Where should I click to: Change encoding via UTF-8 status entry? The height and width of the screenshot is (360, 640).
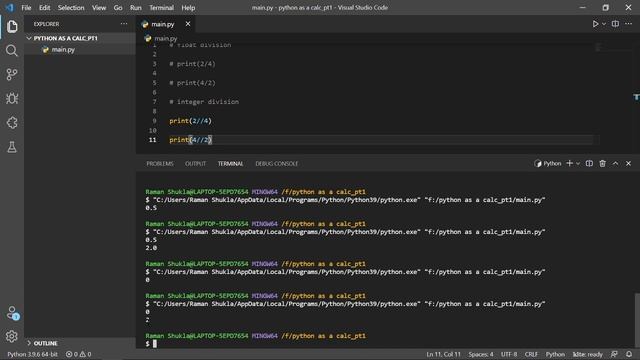[509, 354]
